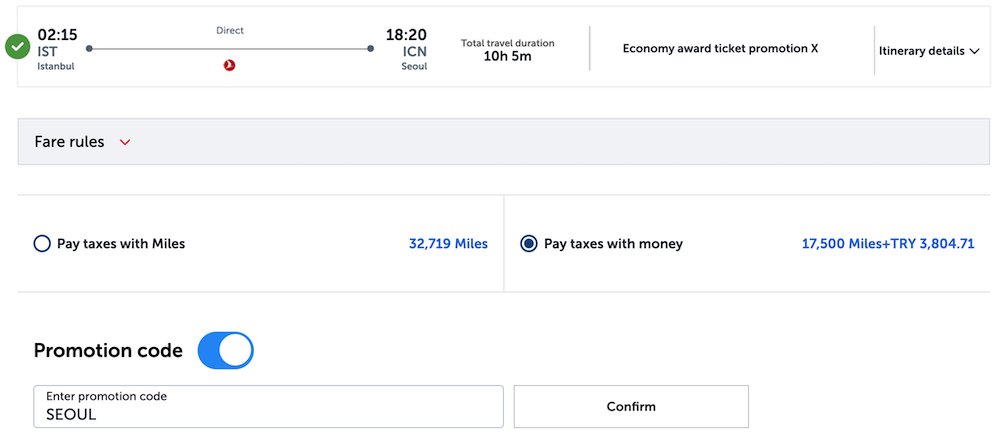Click the 32,719 Miles price

coord(448,244)
